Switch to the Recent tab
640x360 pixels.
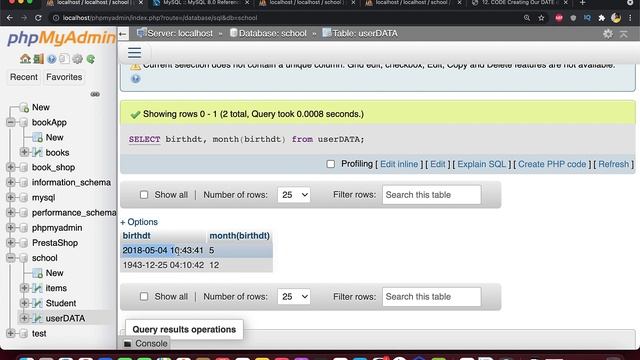click(24, 77)
